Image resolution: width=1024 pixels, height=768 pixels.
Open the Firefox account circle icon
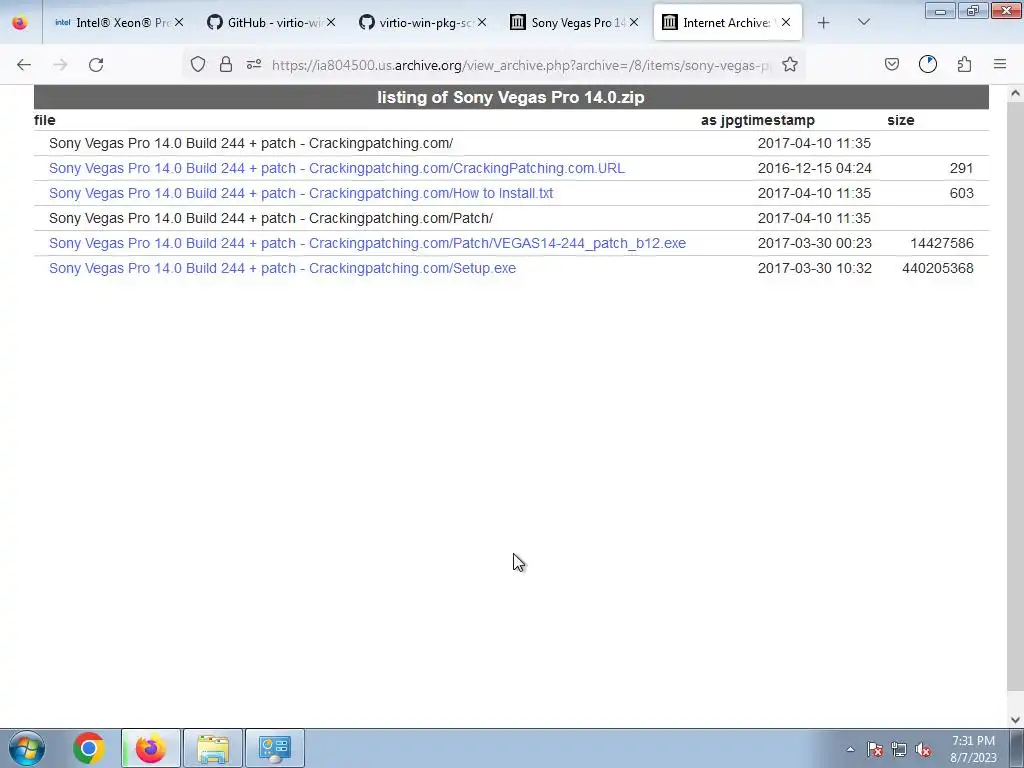[x=928, y=64]
